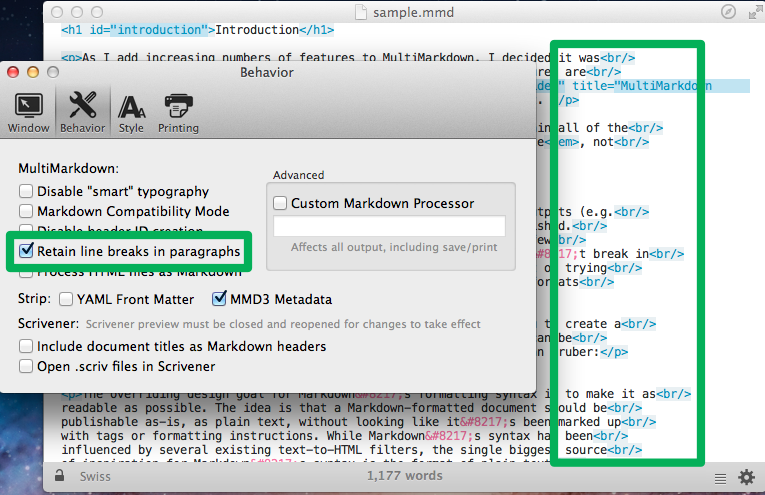Open the Window preferences pane
Viewport: 765px width, 495px height.
[x=29, y=113]
